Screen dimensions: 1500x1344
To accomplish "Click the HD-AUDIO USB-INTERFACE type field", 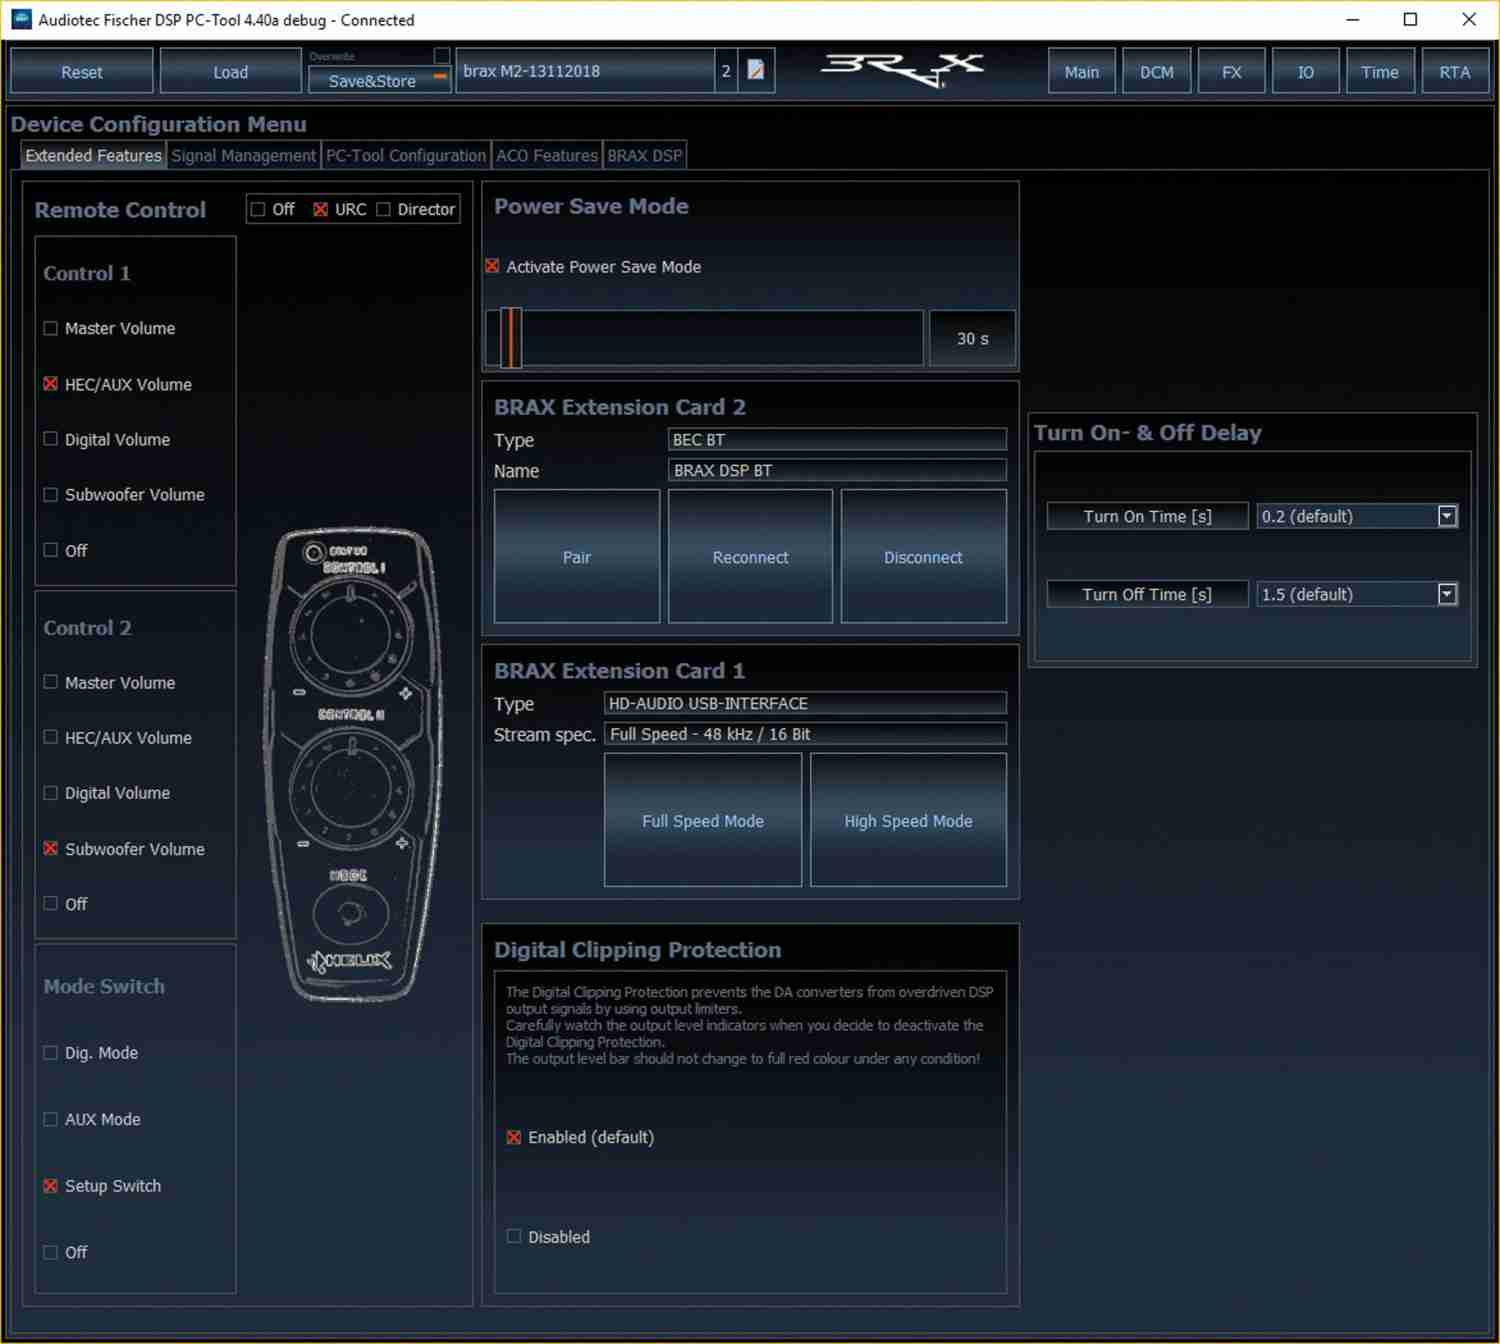I will 805,703.
